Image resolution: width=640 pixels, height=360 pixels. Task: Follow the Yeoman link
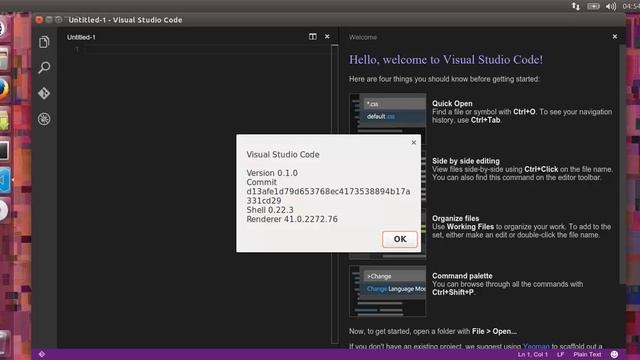536,347
